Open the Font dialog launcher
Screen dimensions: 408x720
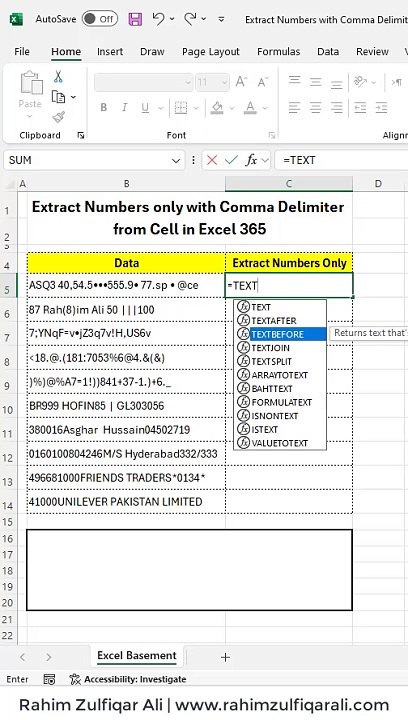[272, 135]
